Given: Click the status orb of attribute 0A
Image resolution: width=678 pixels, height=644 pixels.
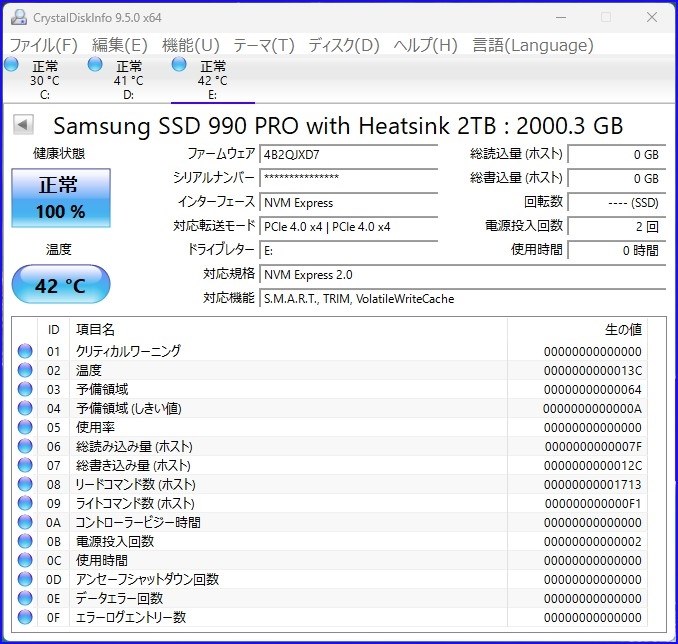Looking at the screenshot, I should click(x=25, y=522).
